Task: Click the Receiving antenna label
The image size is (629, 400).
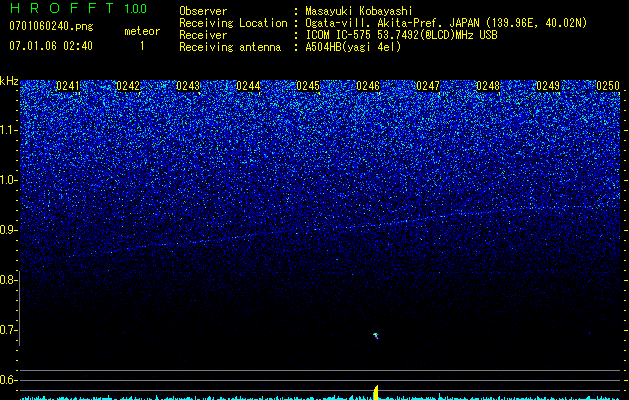Action: pos(230,47)
